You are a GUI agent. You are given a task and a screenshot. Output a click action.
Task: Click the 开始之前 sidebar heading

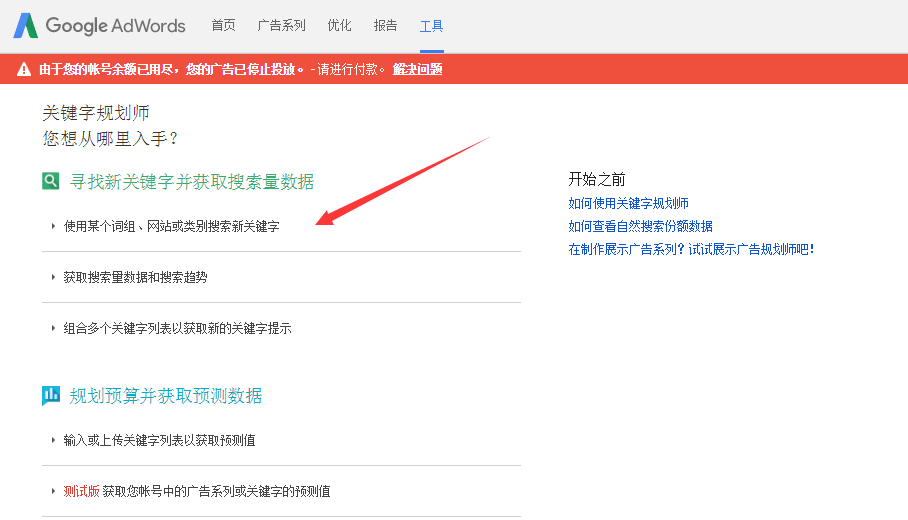(x=596, y=179)
